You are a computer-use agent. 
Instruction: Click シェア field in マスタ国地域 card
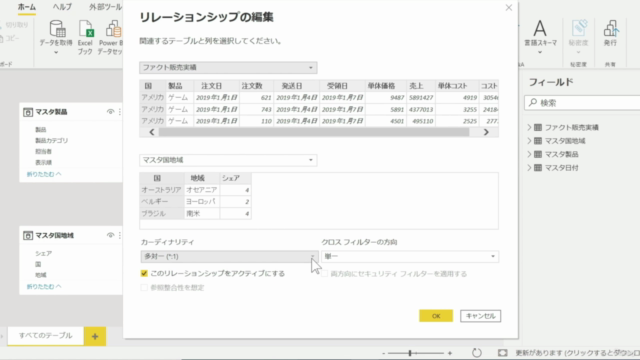[43, 253]
